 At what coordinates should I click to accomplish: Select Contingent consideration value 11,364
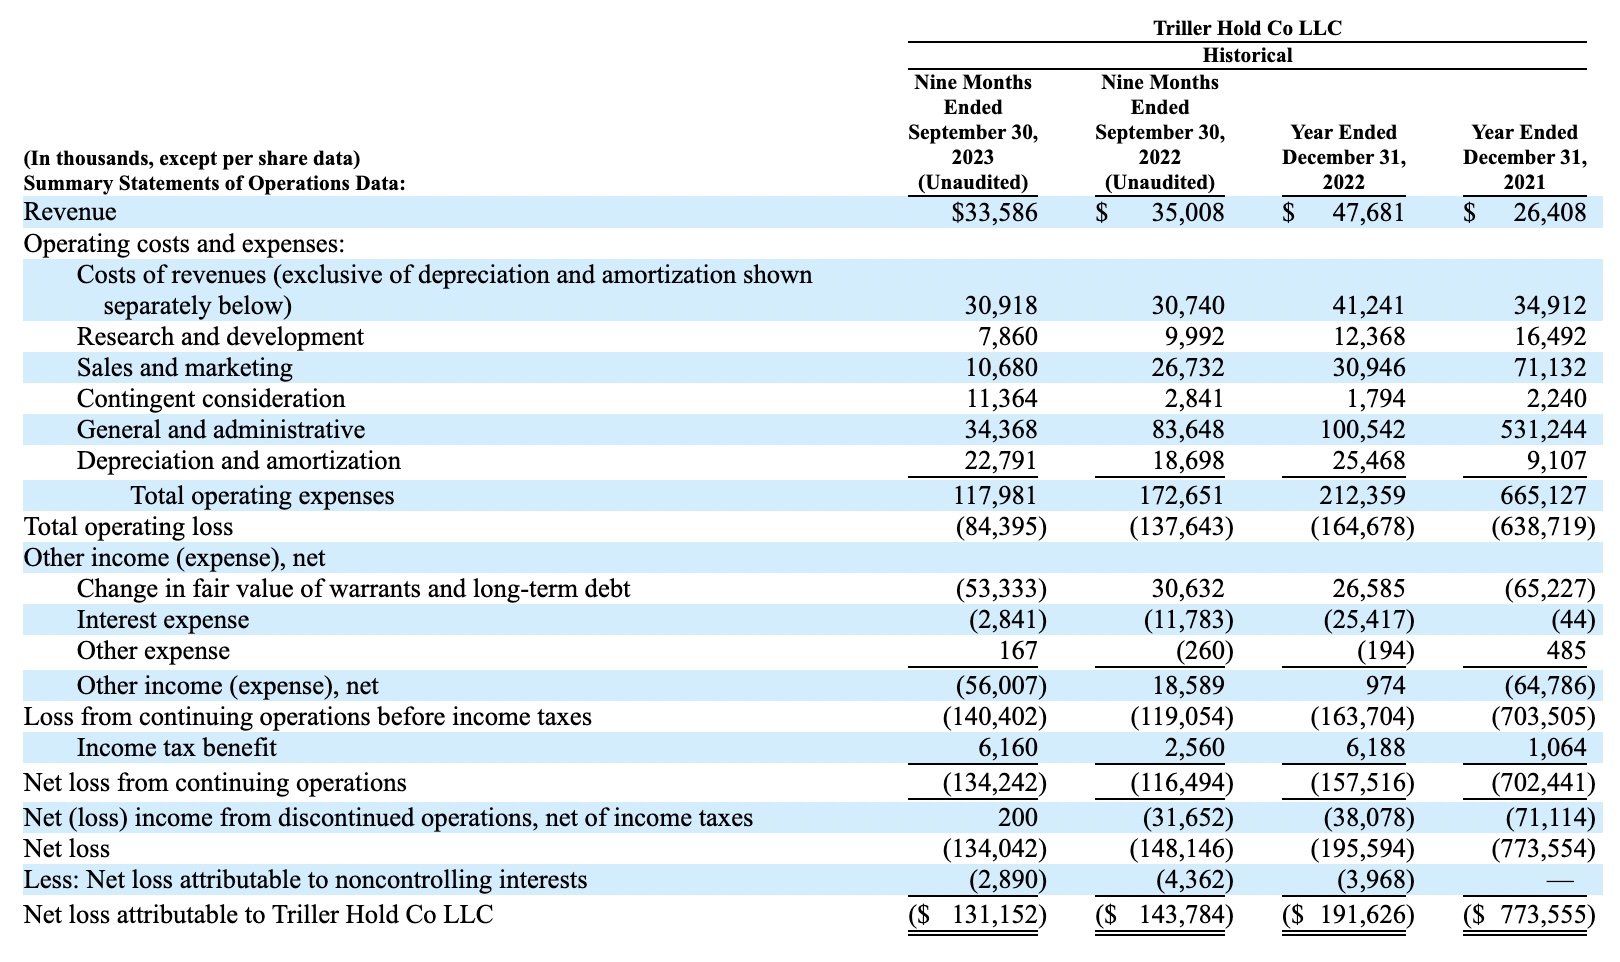pos(1001,399)
